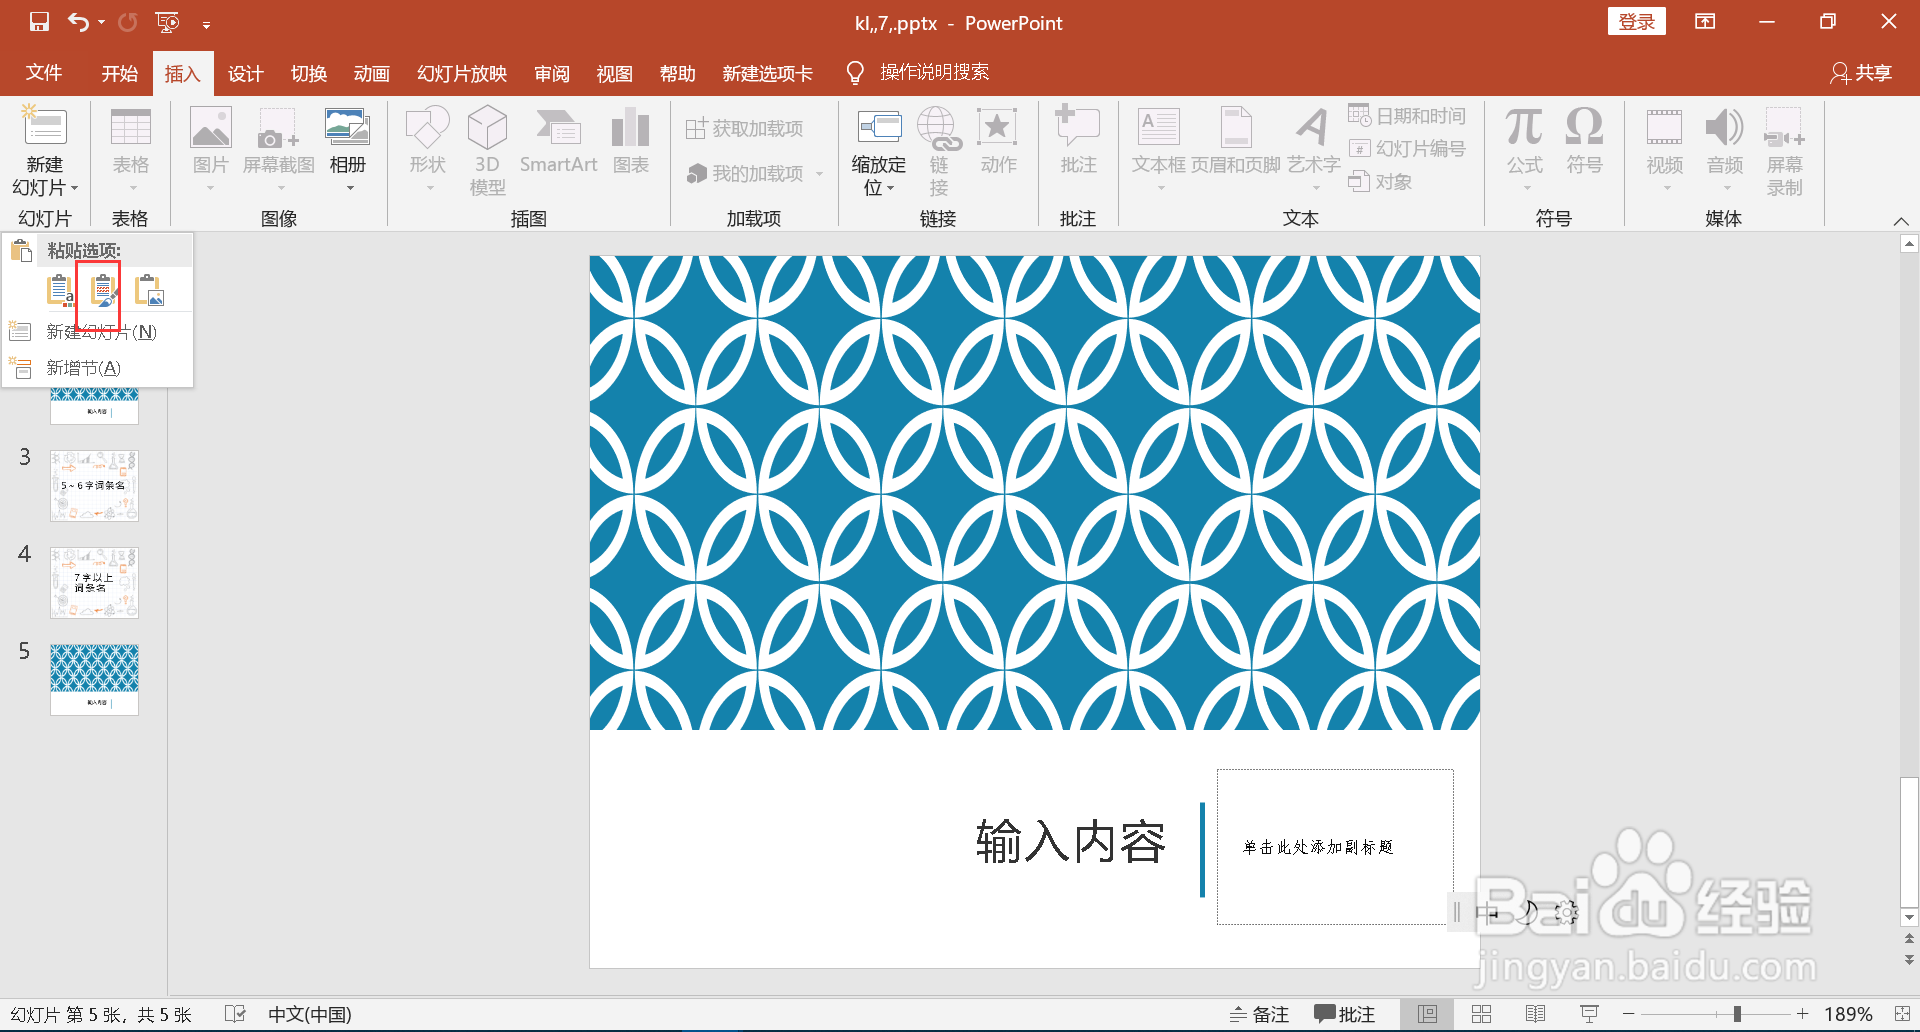
Task: Select slide 5 thumbnail
Action: 94,679
